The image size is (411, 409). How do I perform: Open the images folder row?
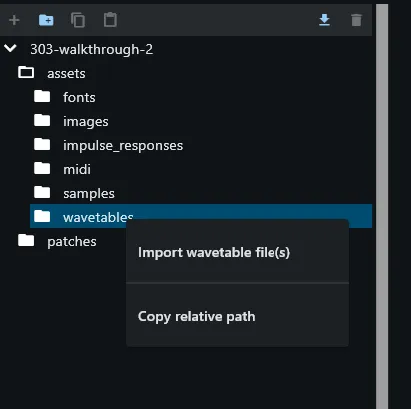point(201,122)
